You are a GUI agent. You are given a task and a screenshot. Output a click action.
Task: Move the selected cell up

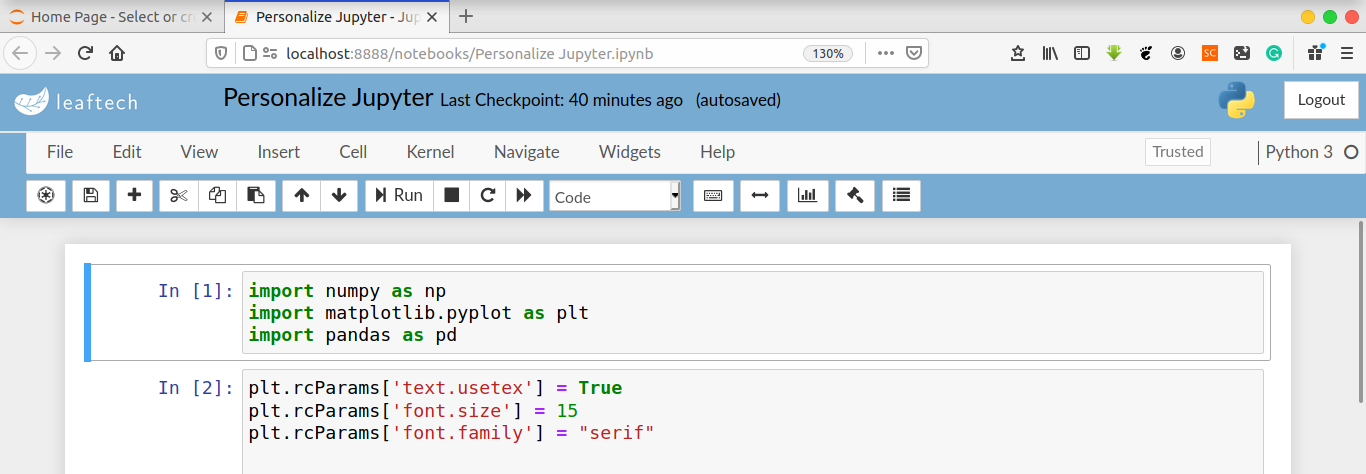point(301,196)
